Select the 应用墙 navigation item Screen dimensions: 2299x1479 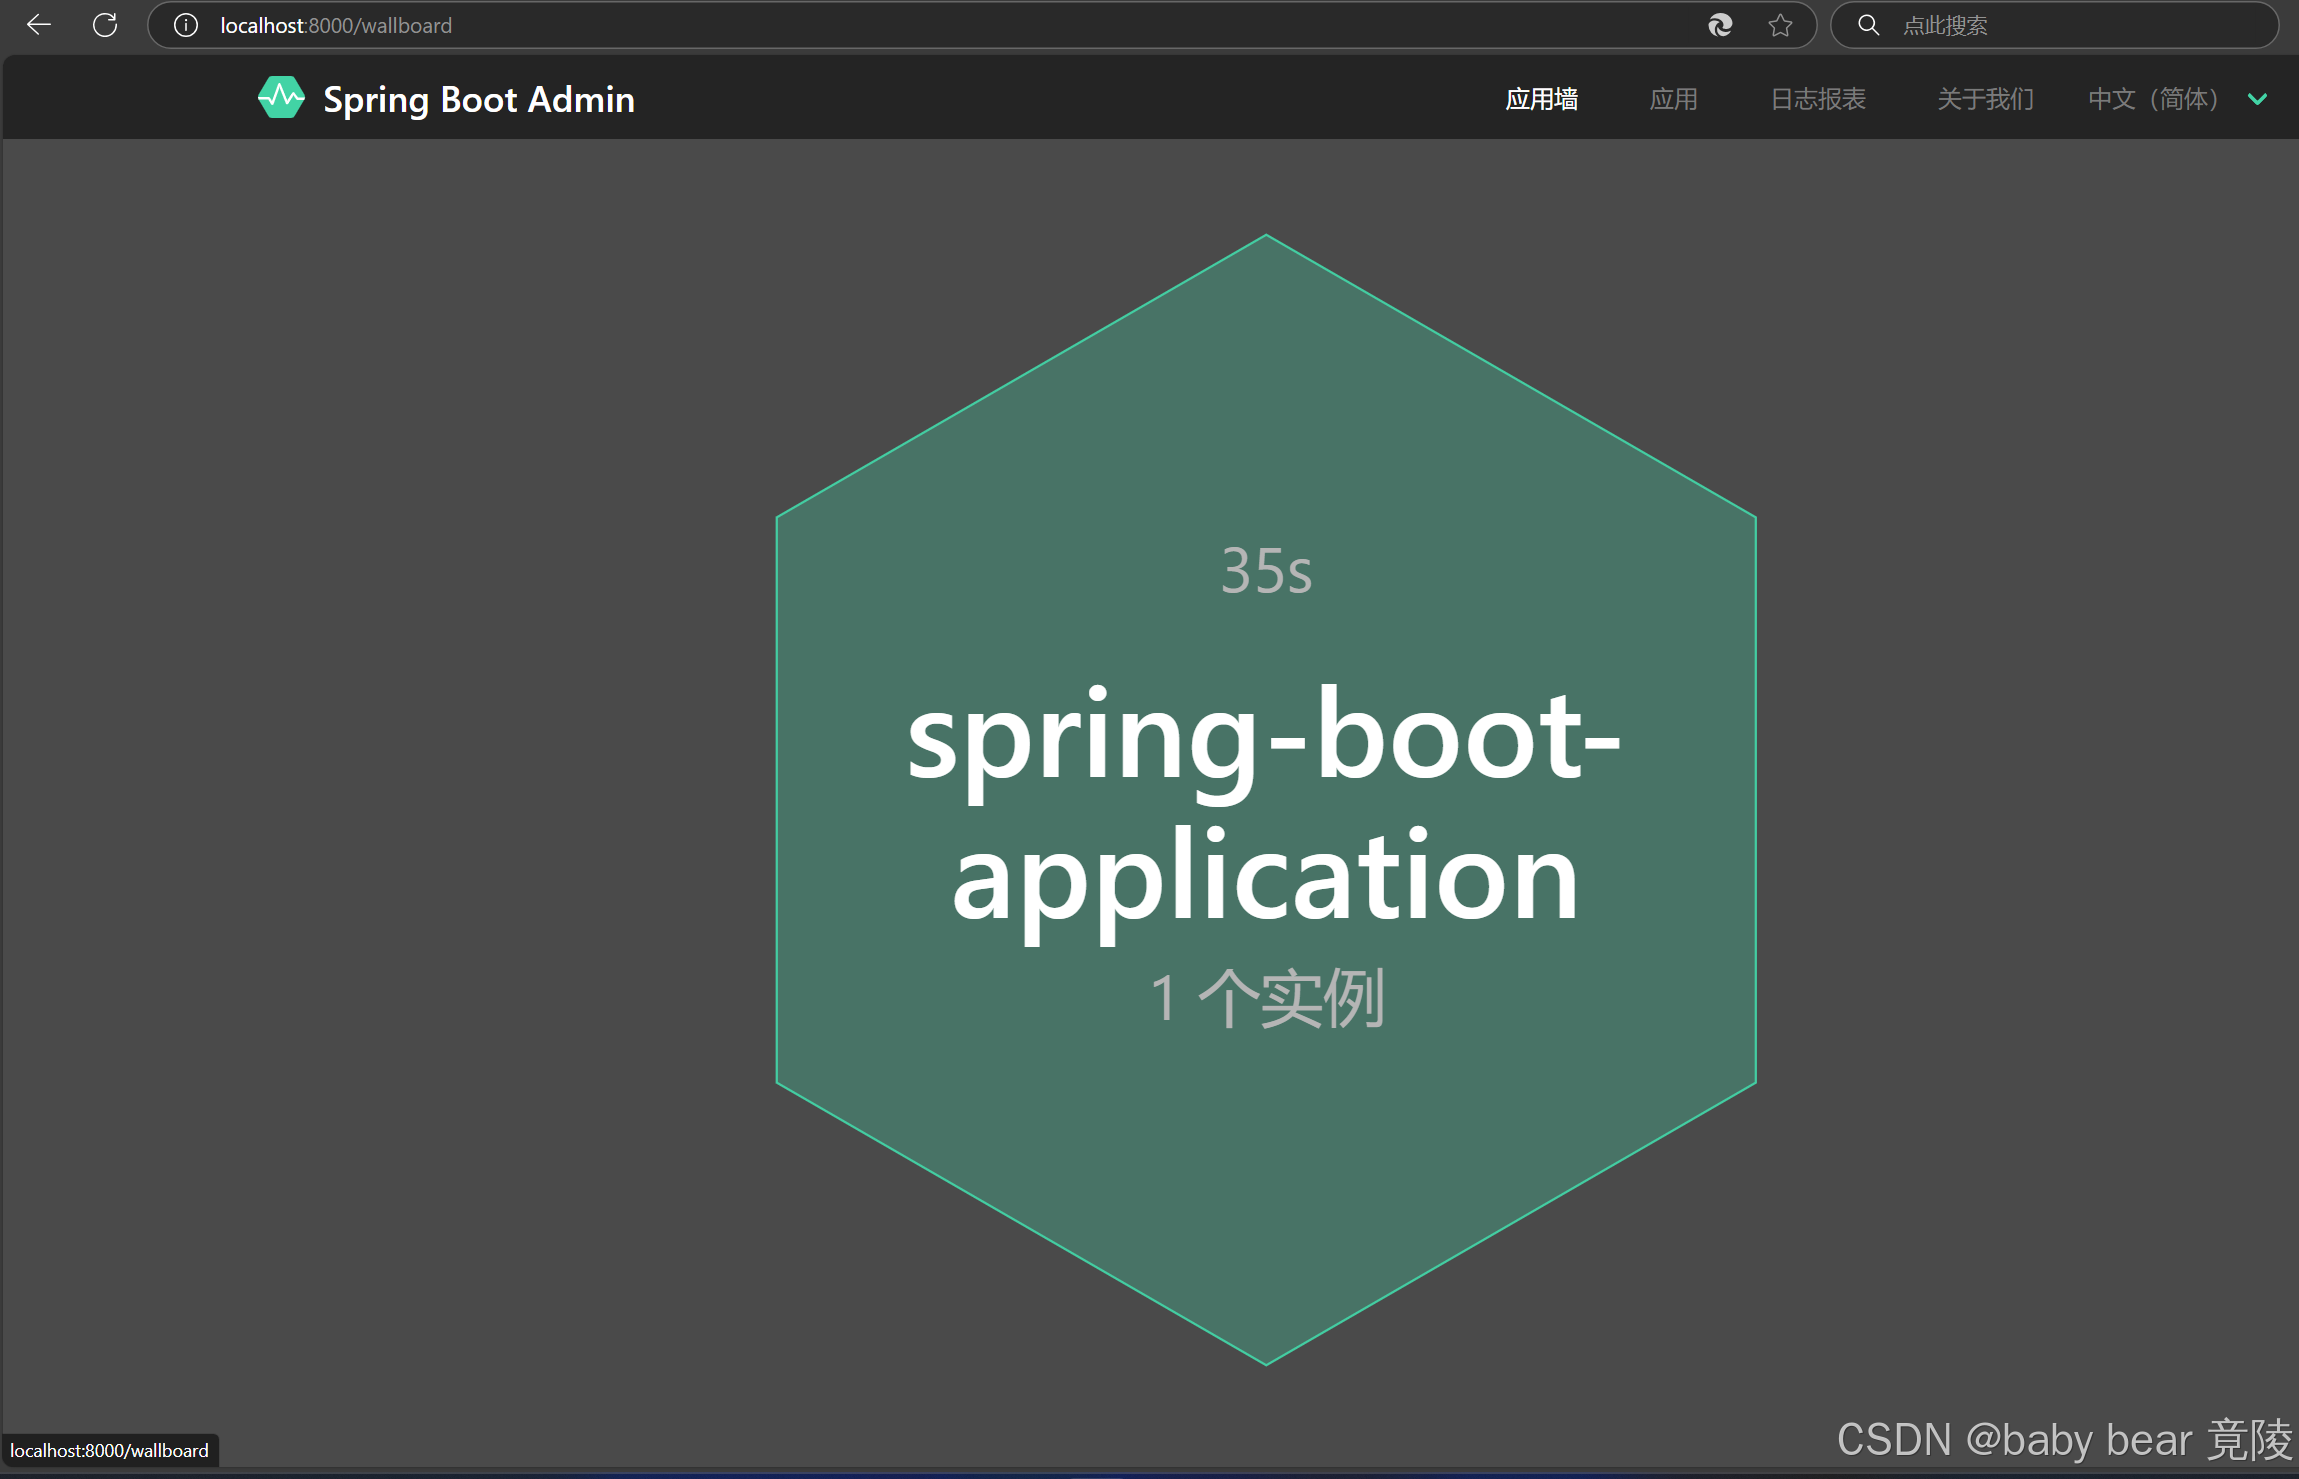pyautogui.click(x=1541, y=99)
